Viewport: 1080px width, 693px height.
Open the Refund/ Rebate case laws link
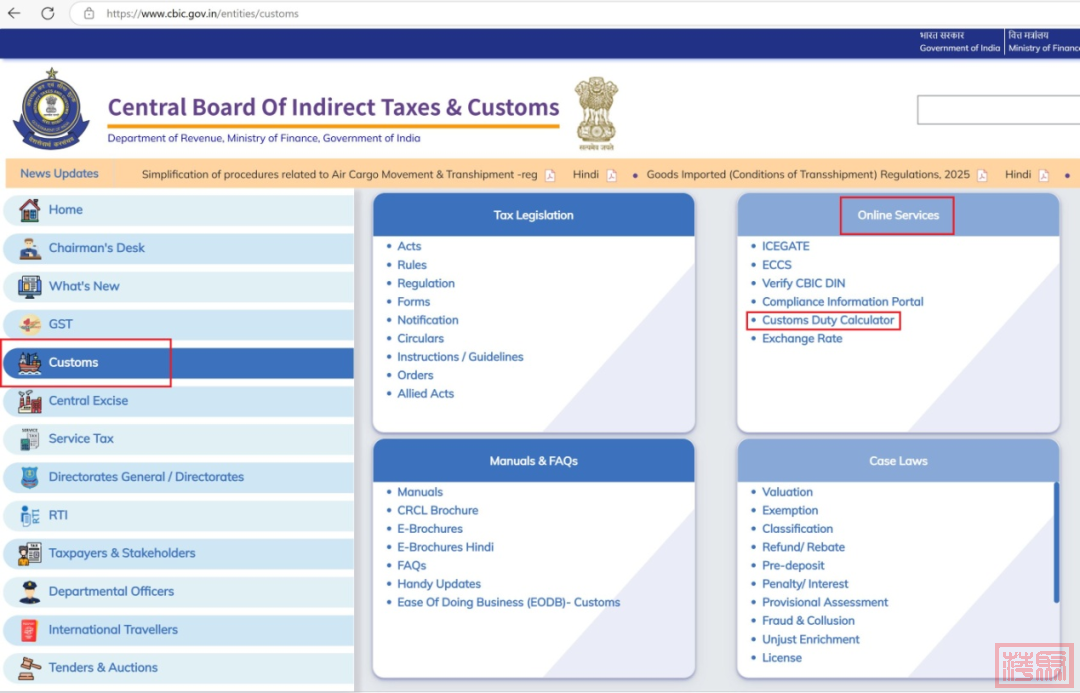pos(803,548)
